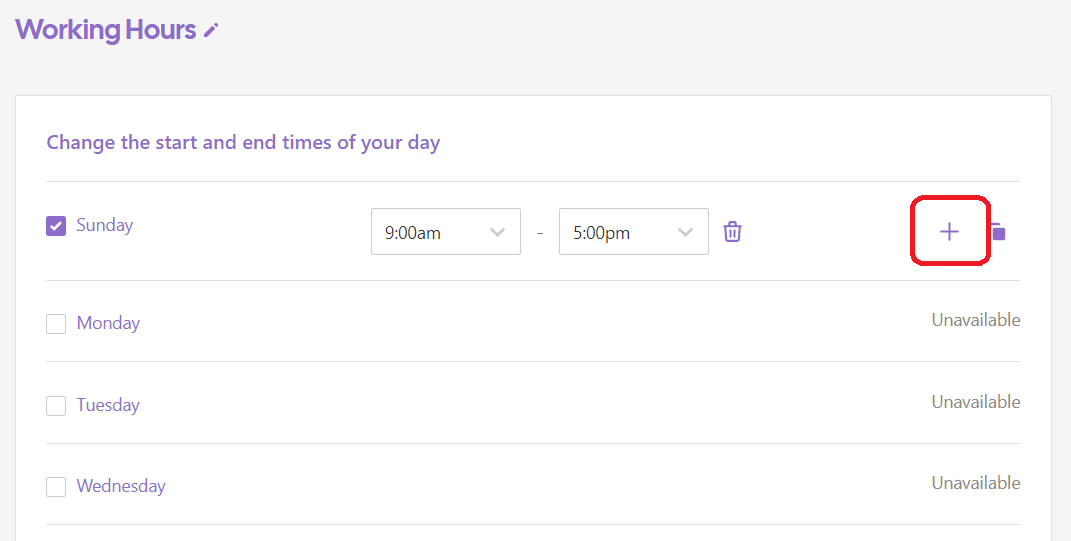Click the Monday day label

pos(108,323)
